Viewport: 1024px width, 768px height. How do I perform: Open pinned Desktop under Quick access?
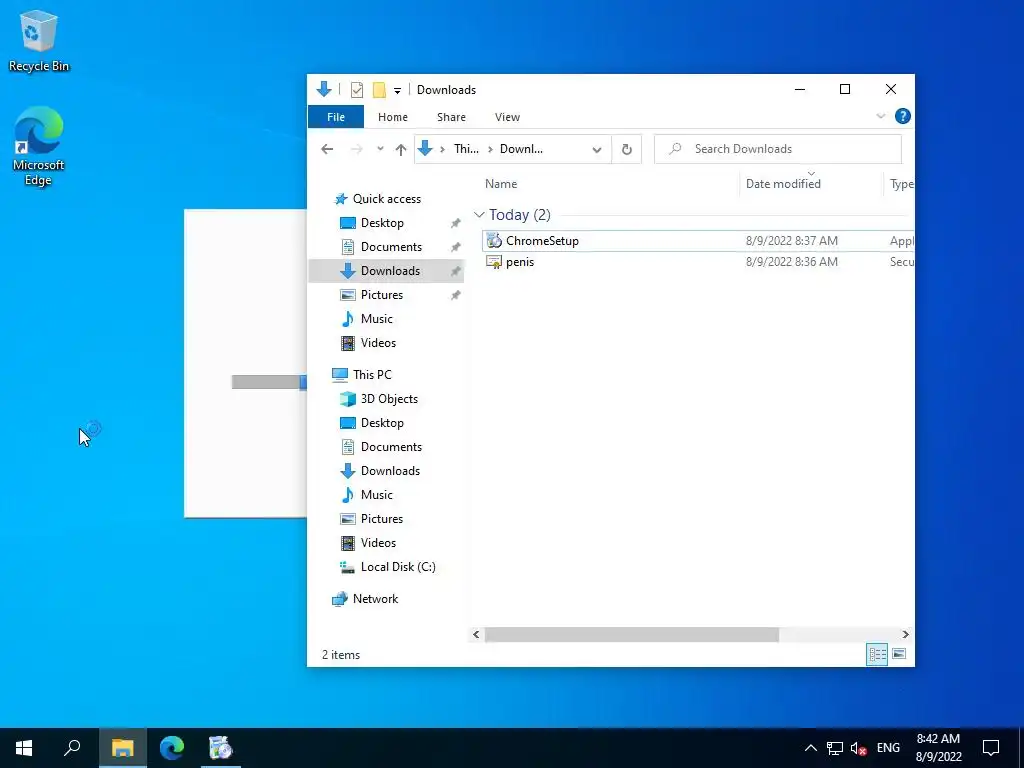click(382, 223)
